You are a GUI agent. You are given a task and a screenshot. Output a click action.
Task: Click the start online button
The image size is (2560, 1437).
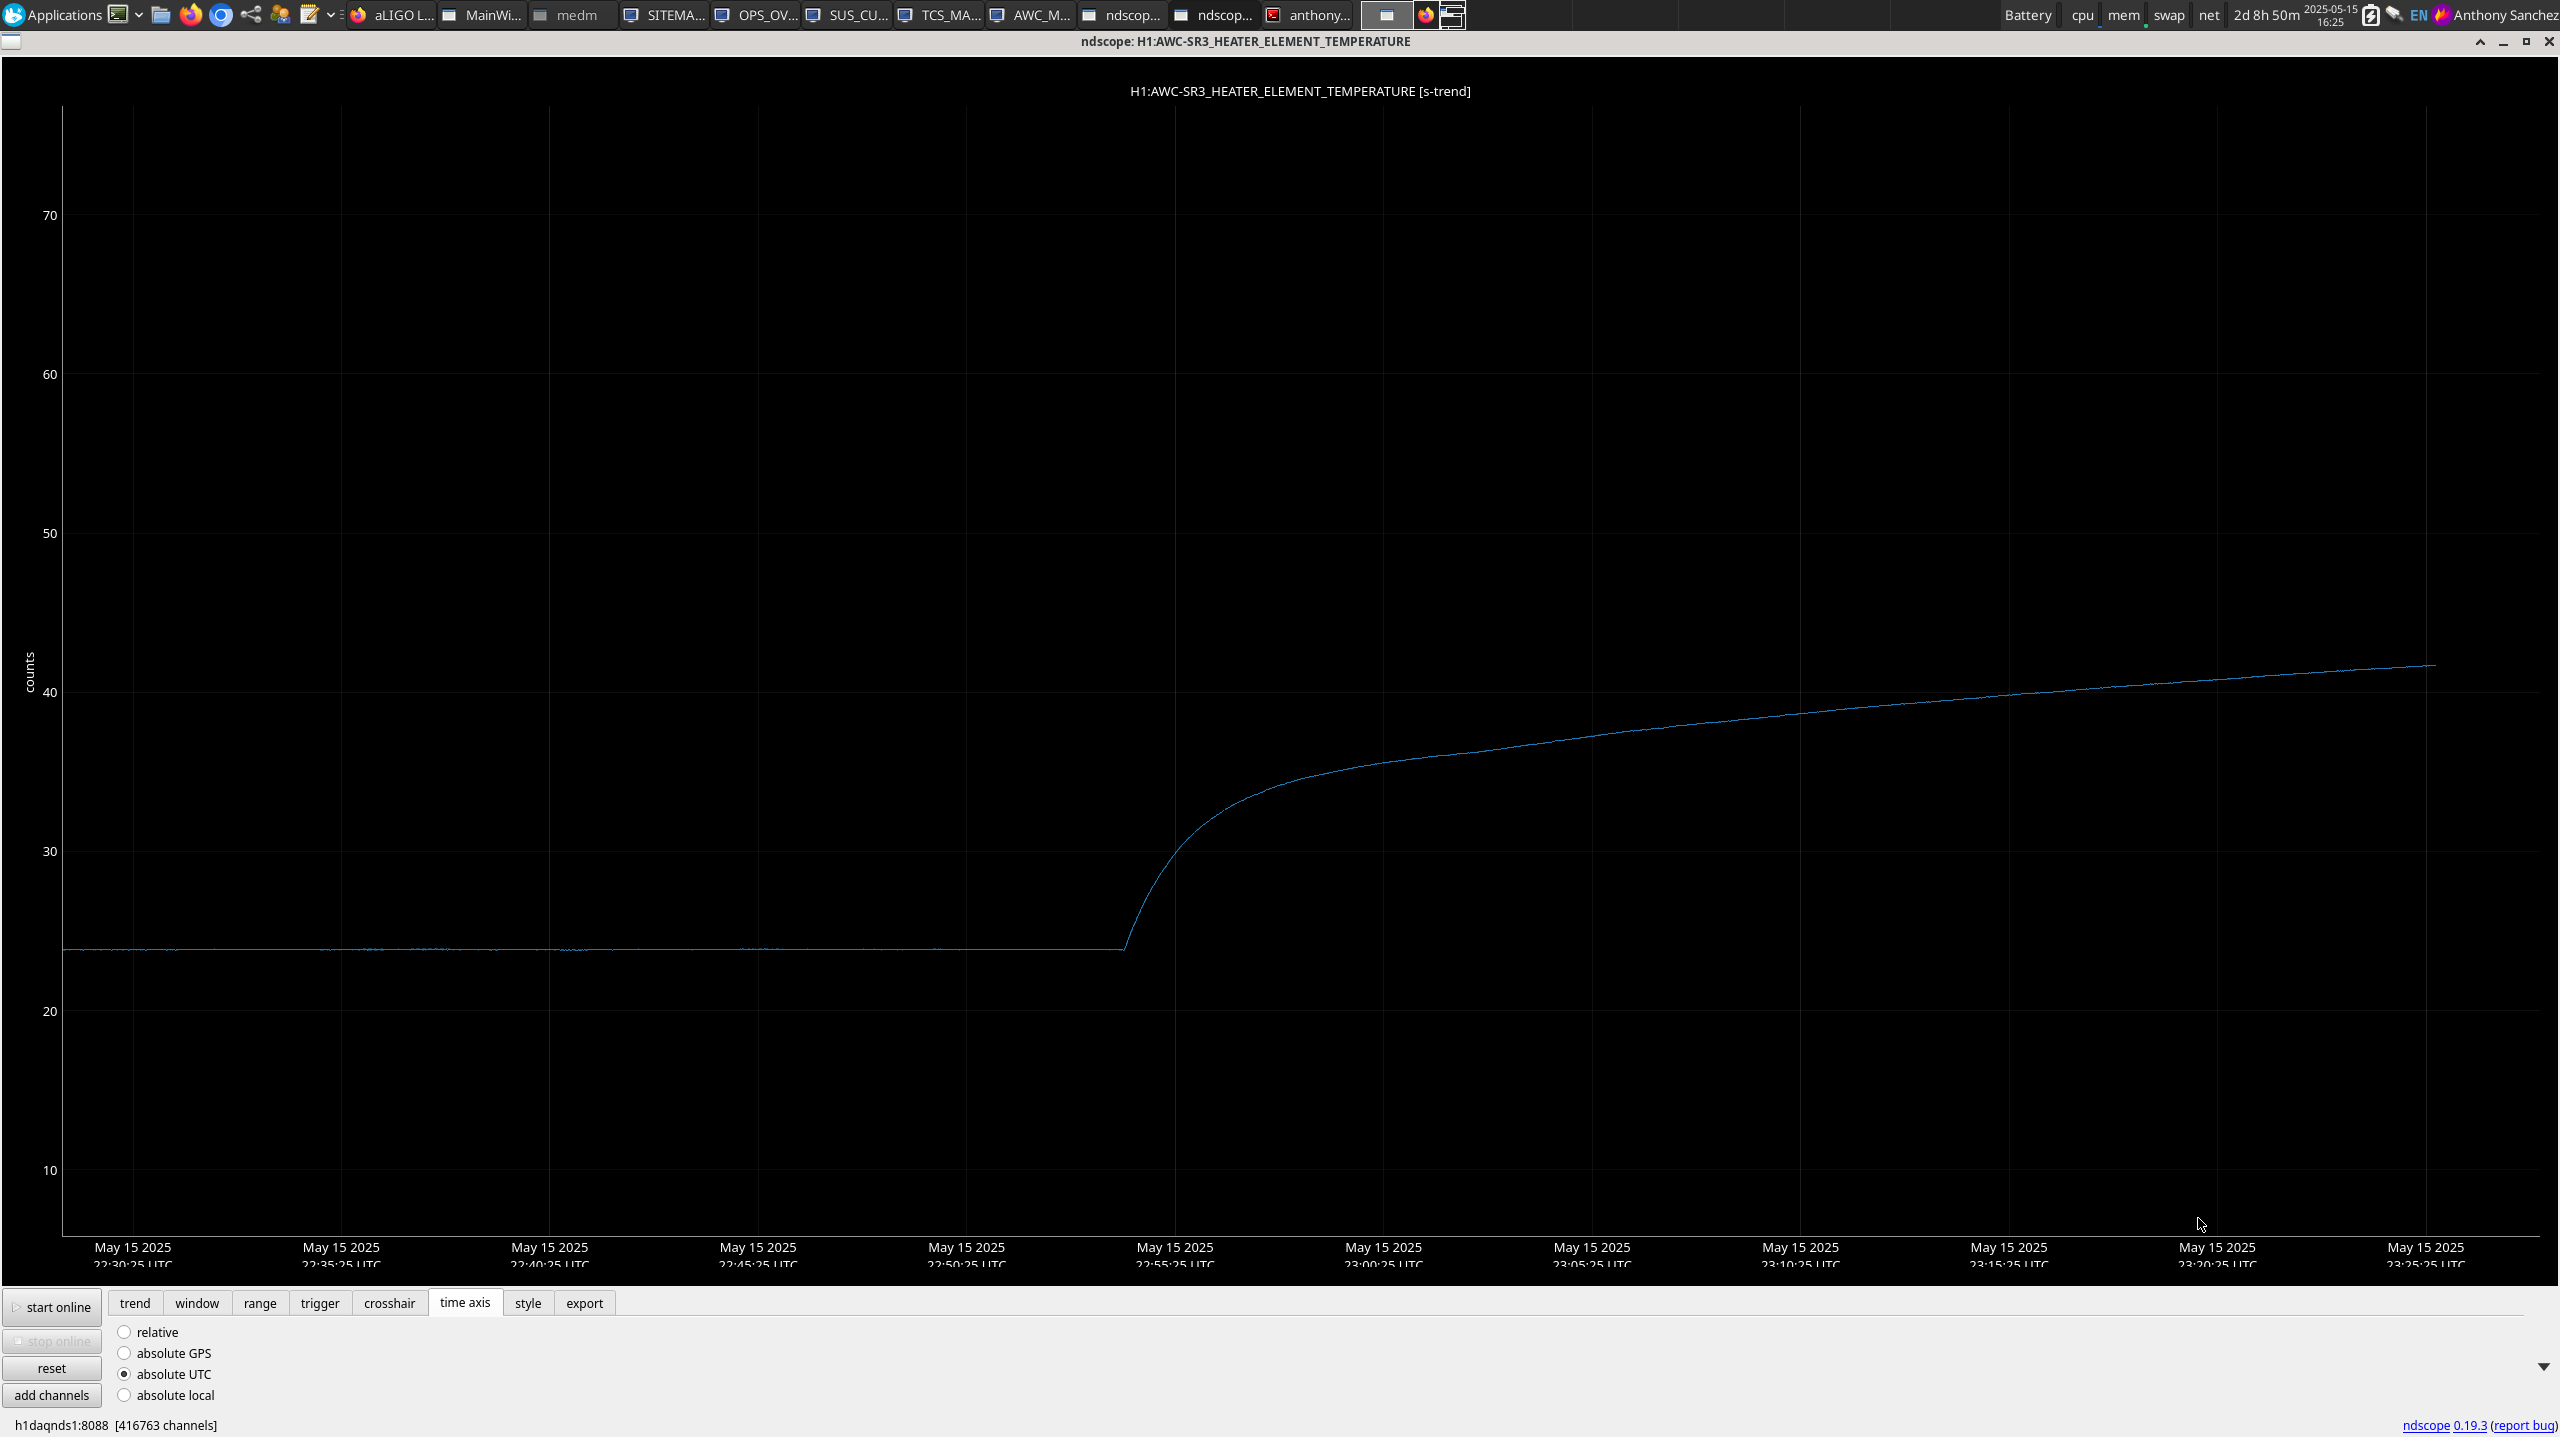pos(52,1307)
